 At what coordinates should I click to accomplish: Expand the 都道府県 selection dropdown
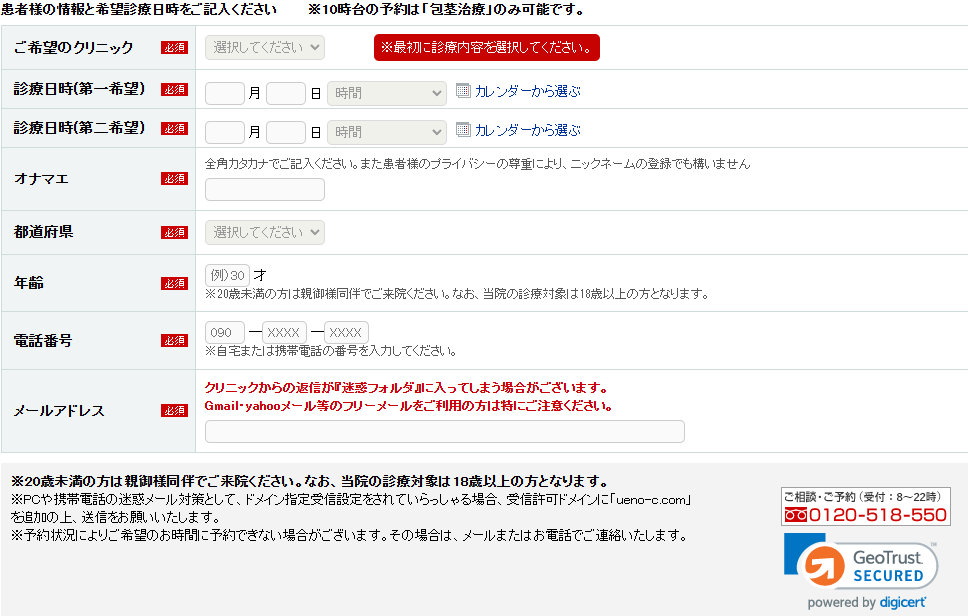[x=265, y=232]
